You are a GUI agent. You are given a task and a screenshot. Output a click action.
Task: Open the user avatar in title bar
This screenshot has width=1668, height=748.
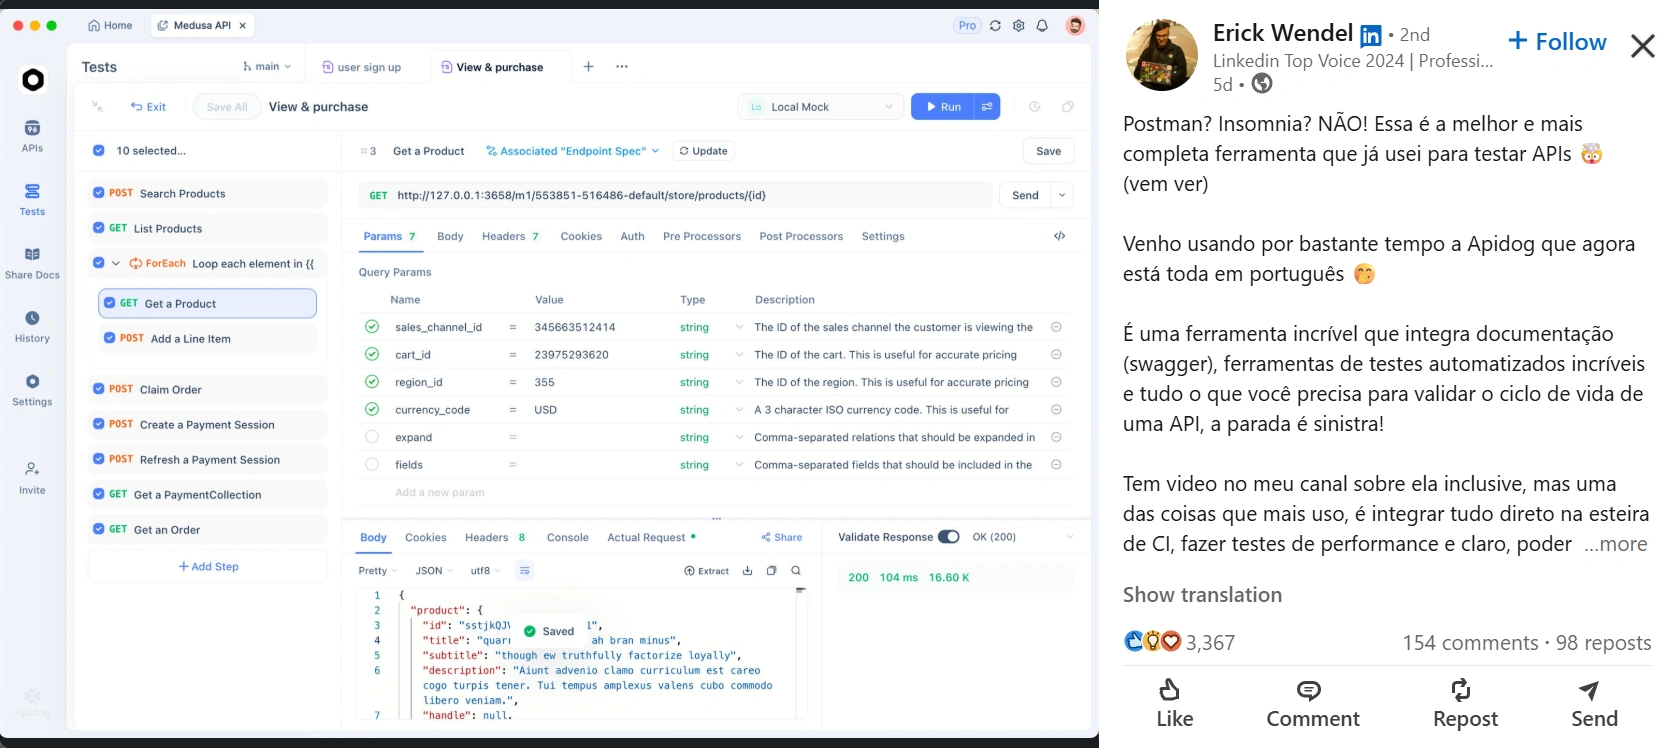coord(1075,26)
